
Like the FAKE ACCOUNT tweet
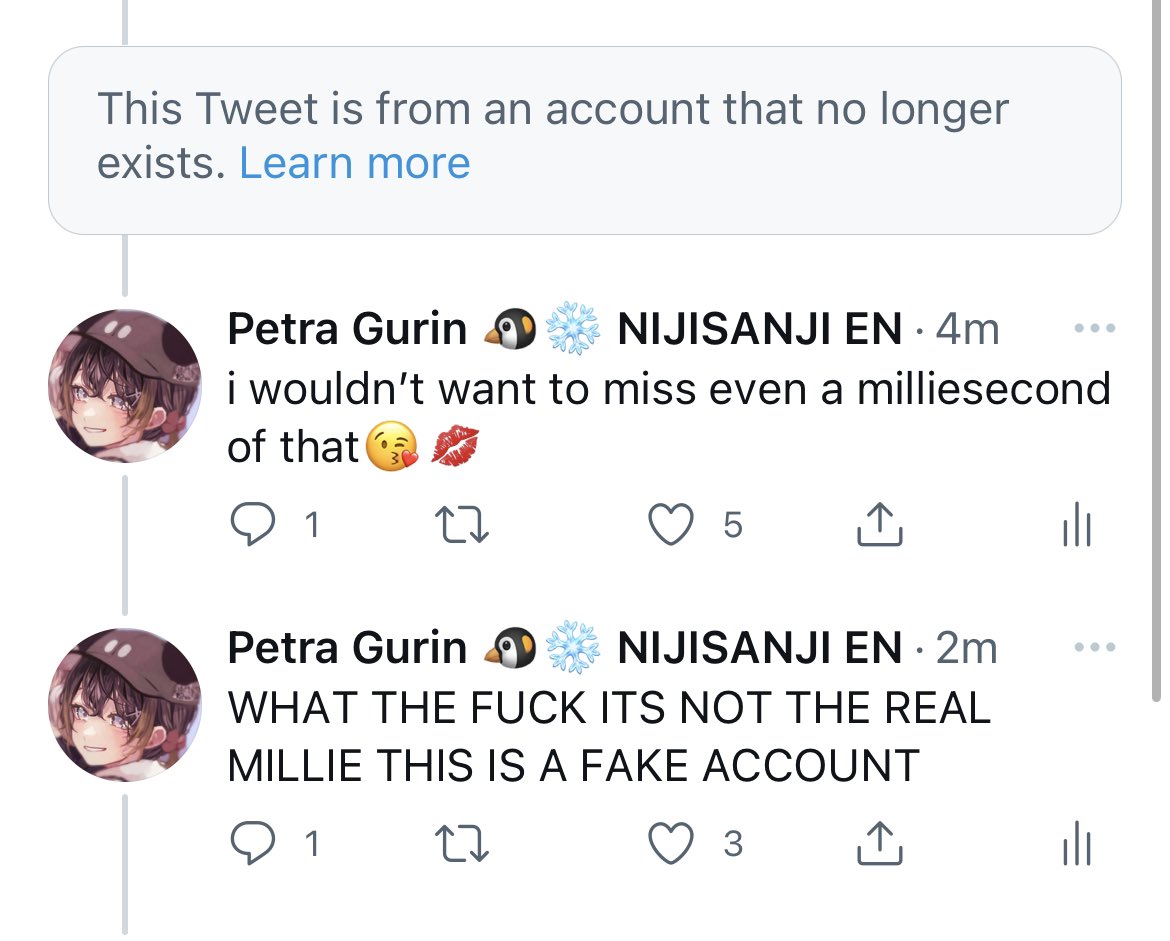(x=670, y=843)
